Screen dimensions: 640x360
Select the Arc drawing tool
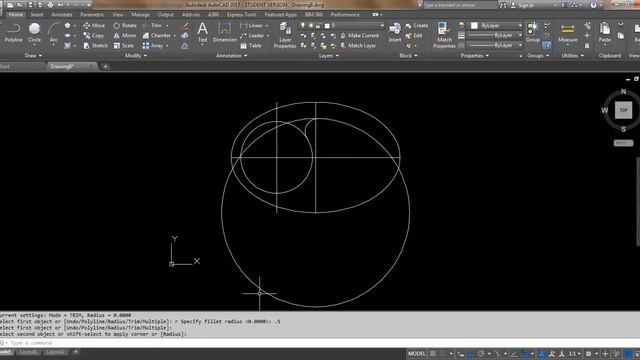[53, 33]
